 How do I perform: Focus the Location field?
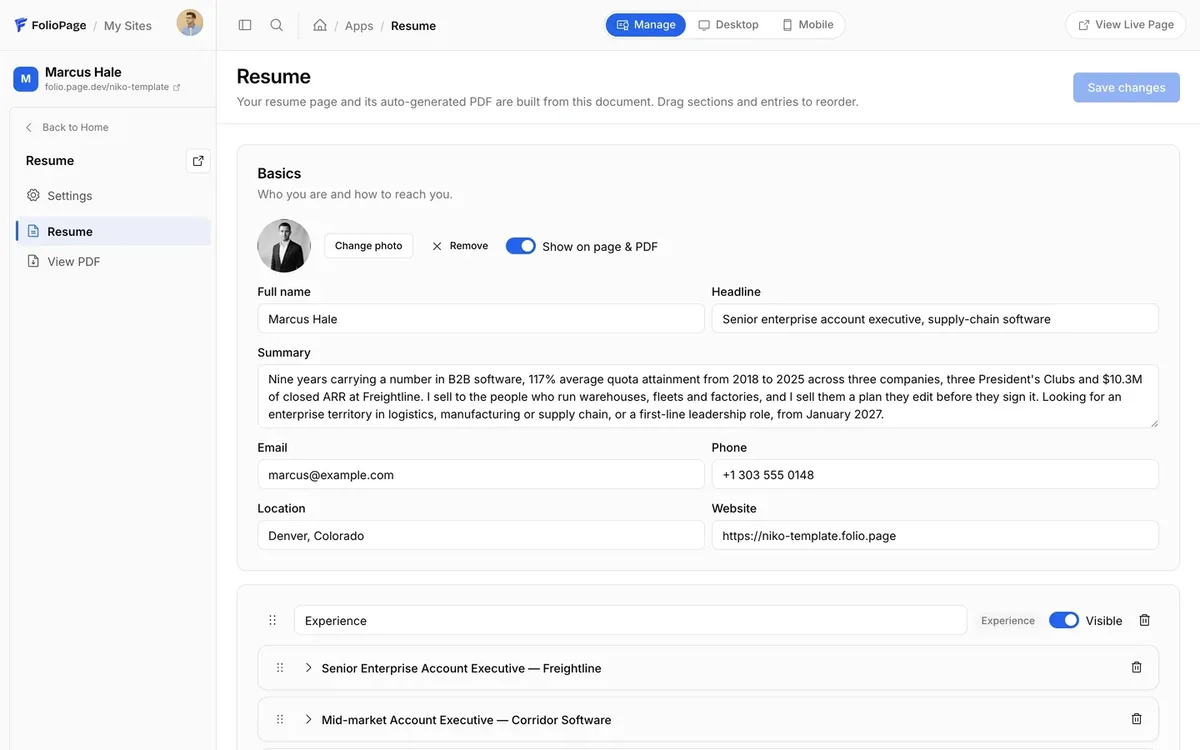[481, 536]
